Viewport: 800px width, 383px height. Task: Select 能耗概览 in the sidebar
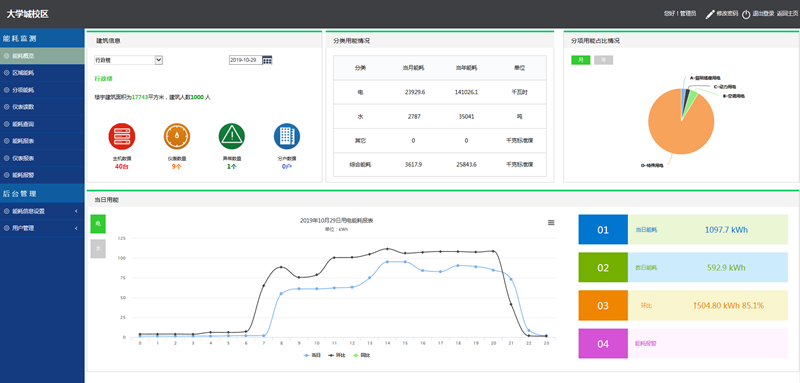click(42, 56)
